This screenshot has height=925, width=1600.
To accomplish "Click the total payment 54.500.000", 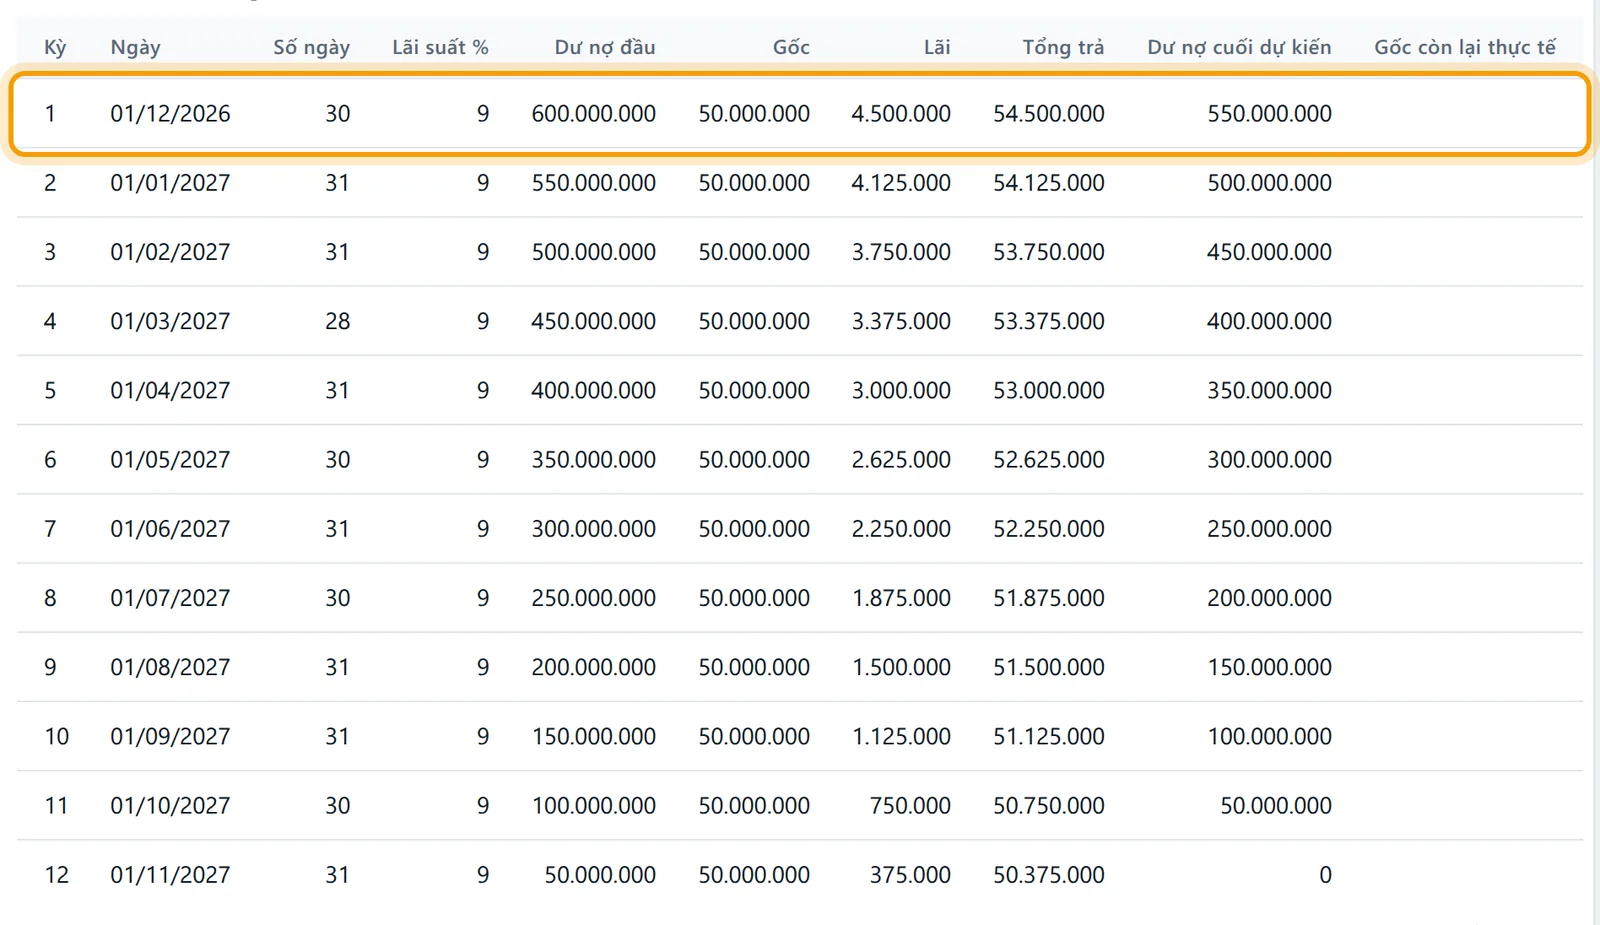I will [x=1049, y=114].
